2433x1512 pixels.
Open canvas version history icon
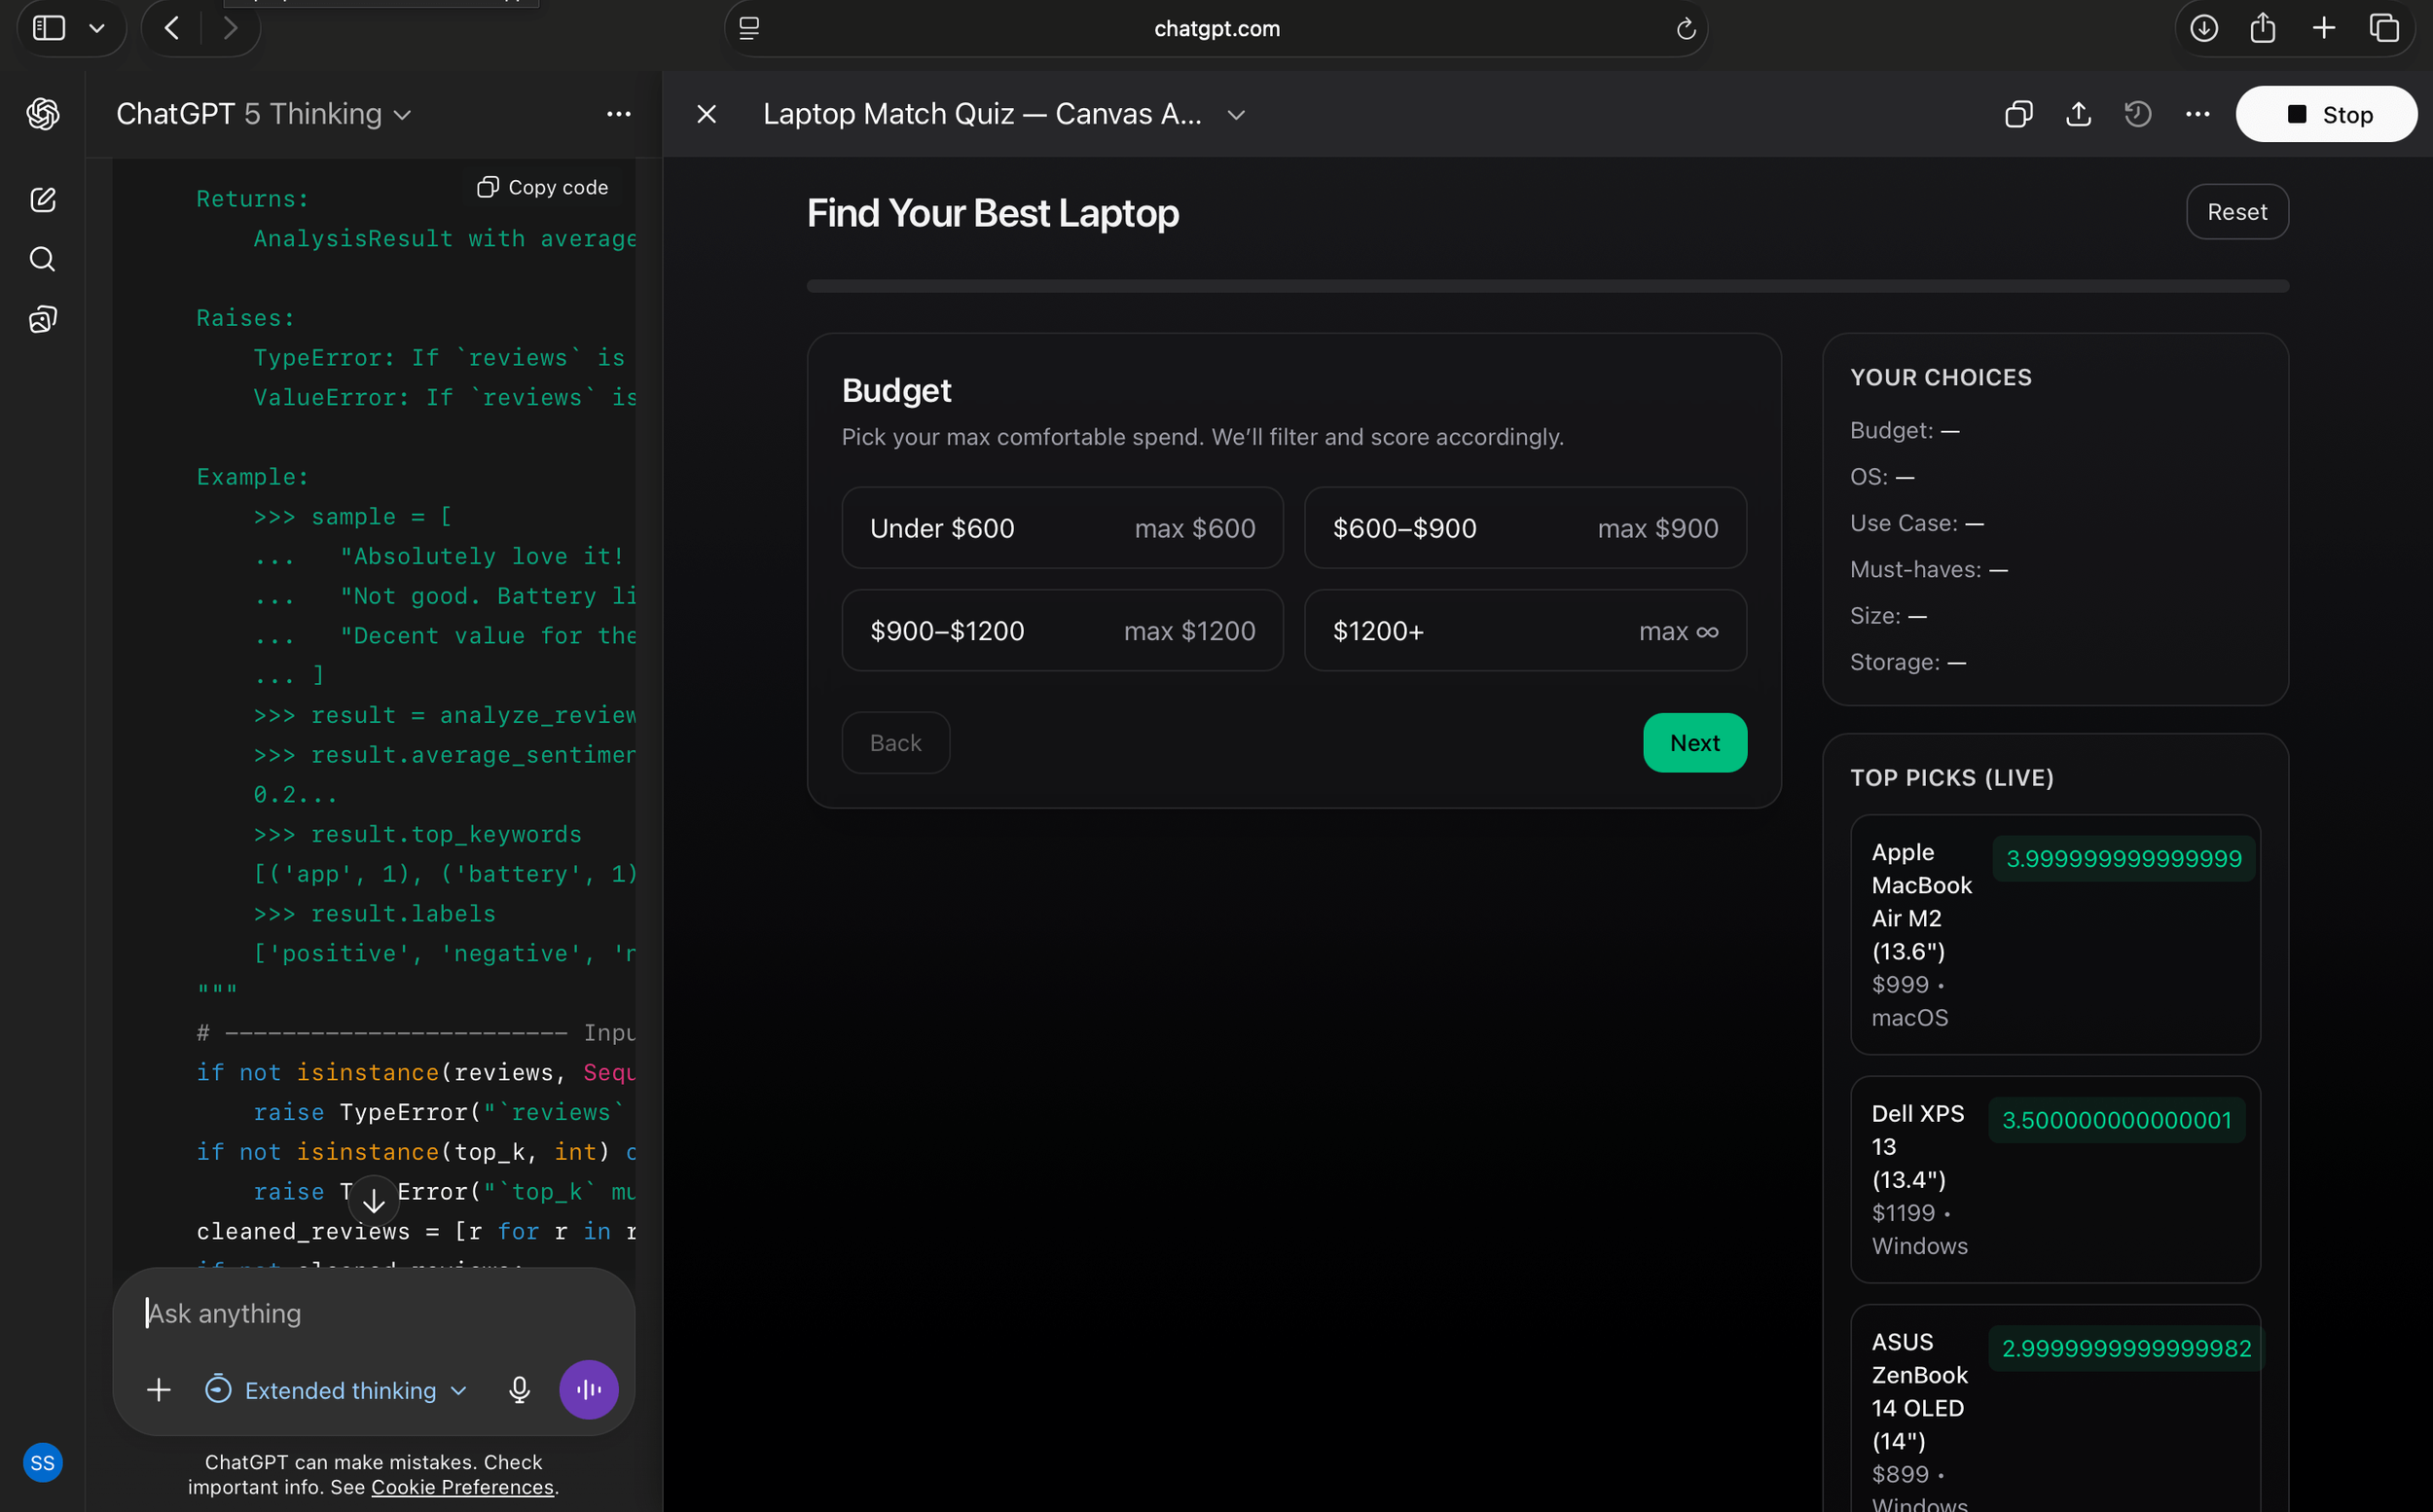tap(2137, 114)
